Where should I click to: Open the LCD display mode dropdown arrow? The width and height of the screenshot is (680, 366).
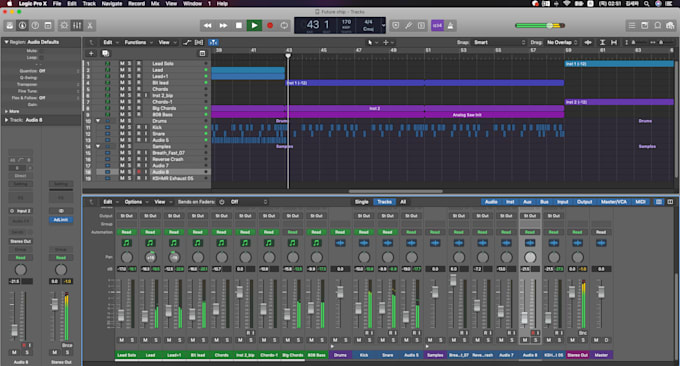[383, 25]
